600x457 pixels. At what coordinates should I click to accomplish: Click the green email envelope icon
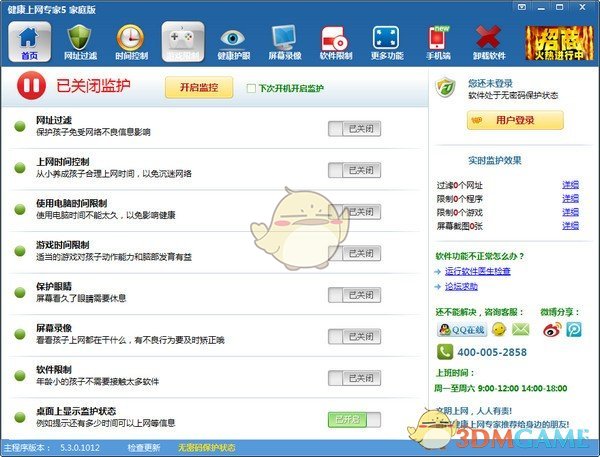tap(520, 328)
